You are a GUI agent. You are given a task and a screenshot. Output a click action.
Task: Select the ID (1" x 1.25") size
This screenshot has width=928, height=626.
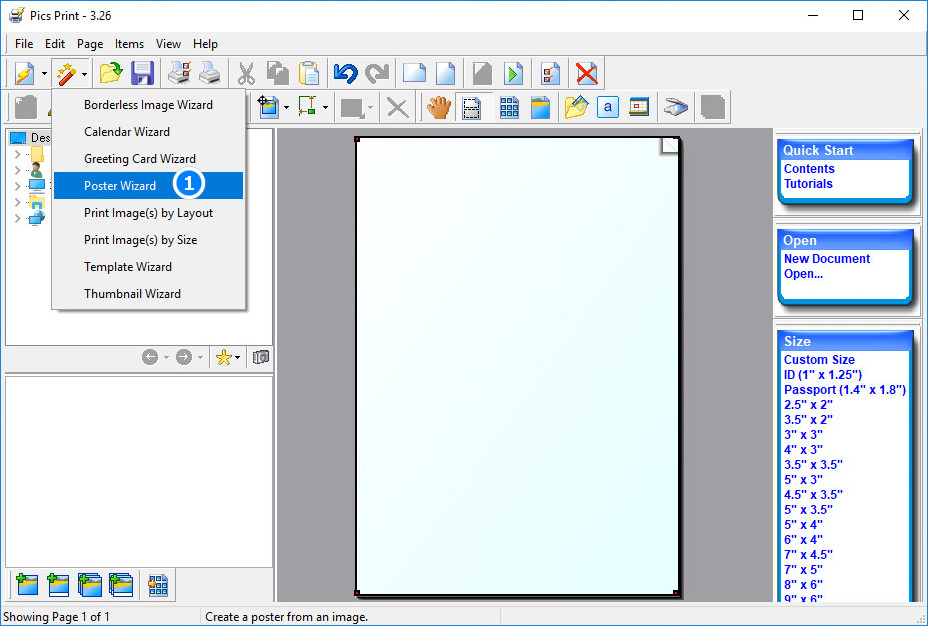click(x=823, y=375)
